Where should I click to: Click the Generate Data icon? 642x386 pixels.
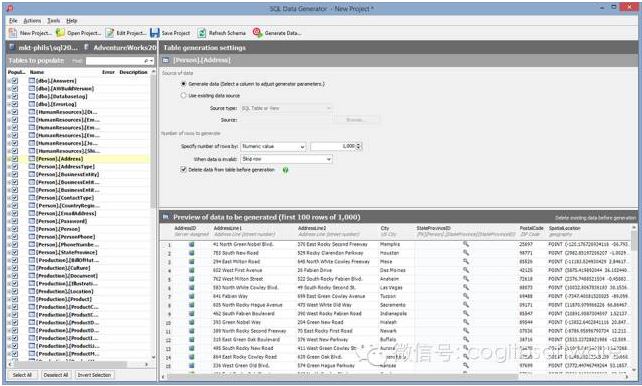[x=257, y=33]
